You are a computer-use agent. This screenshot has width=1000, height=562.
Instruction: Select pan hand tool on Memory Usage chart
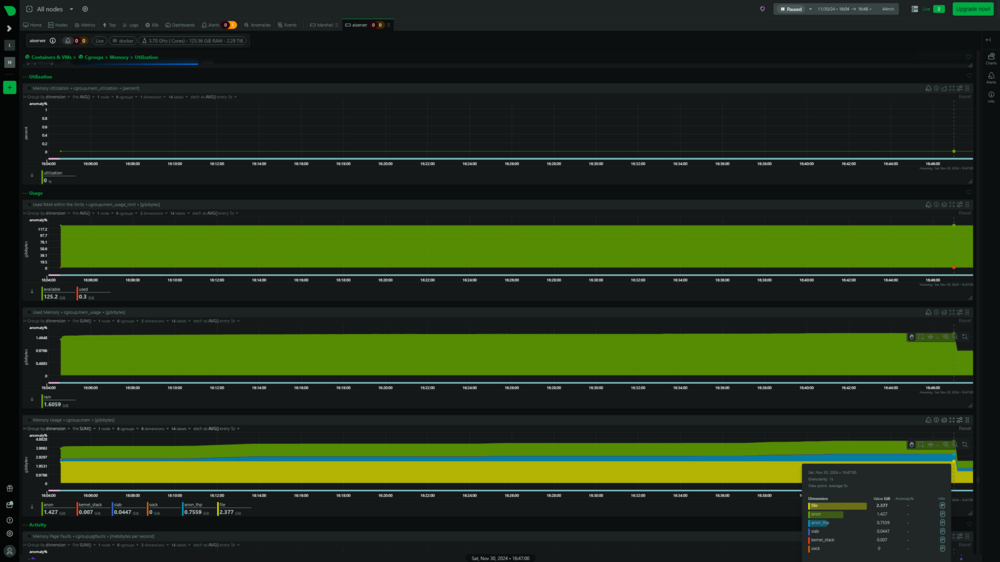click(x=911, y=445)
